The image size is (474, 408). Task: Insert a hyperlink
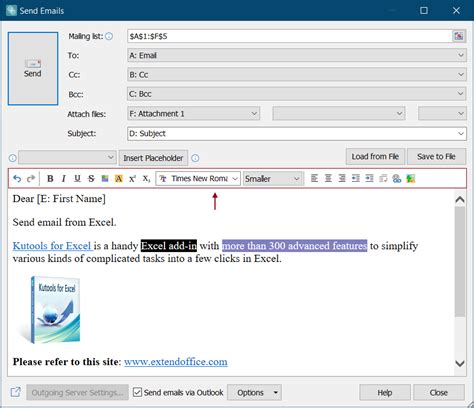click(x=397, y=179)
